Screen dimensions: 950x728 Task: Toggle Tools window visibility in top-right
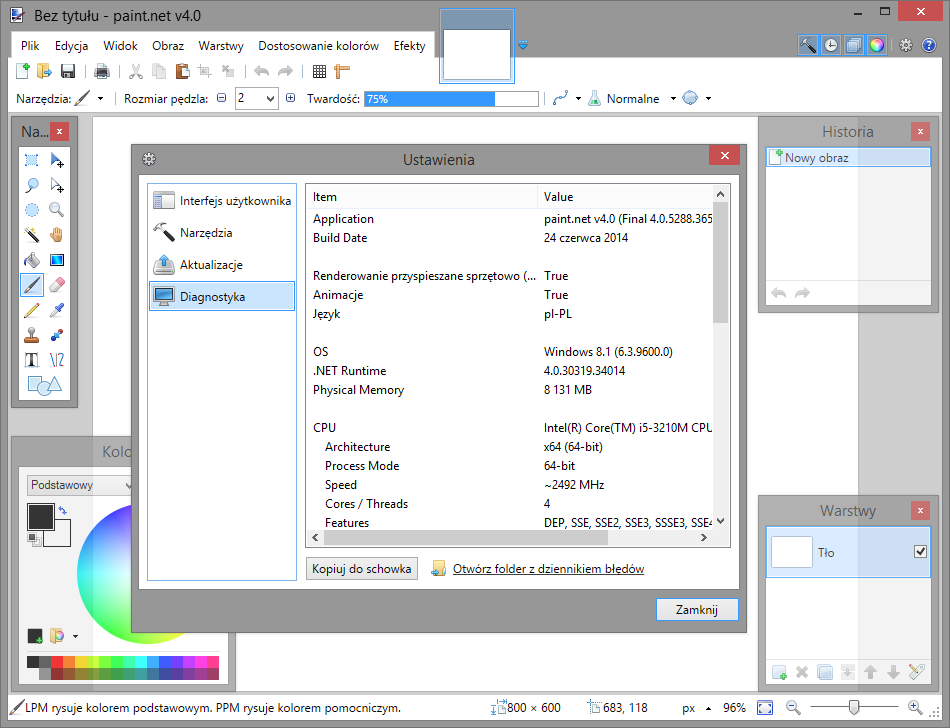[x=808, y=45]
